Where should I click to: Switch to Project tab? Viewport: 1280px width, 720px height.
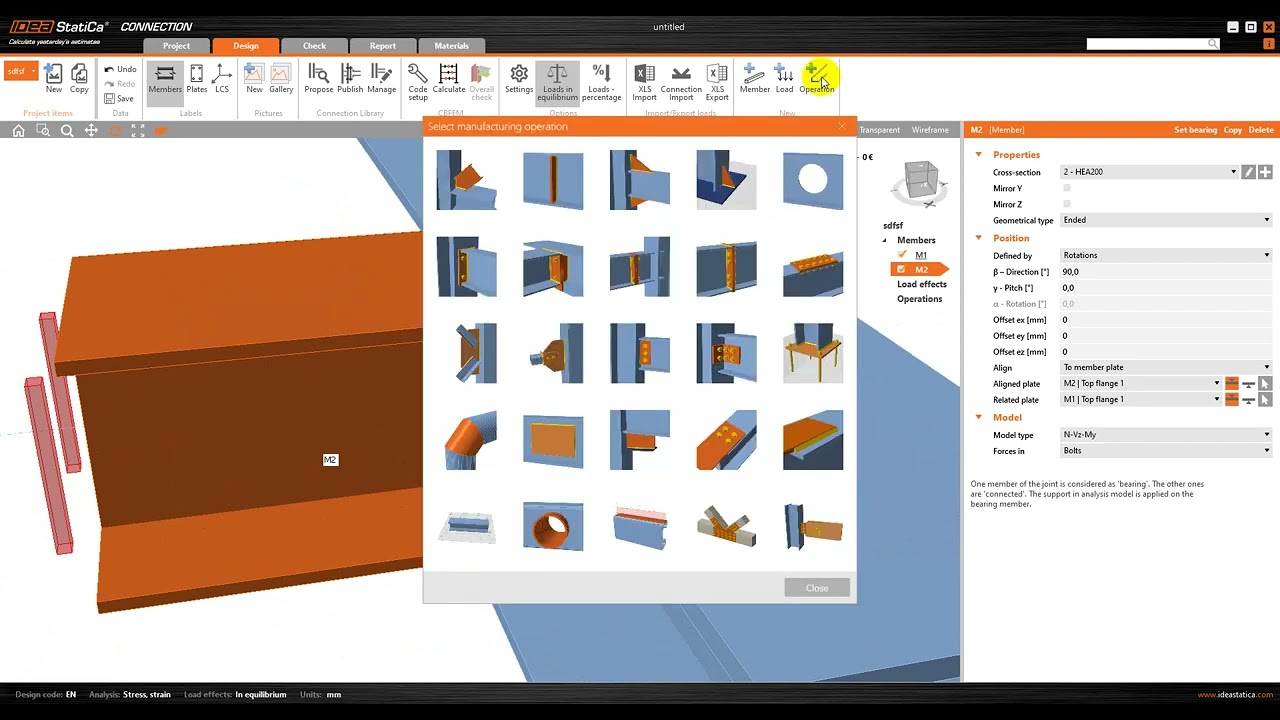(176, 45)
